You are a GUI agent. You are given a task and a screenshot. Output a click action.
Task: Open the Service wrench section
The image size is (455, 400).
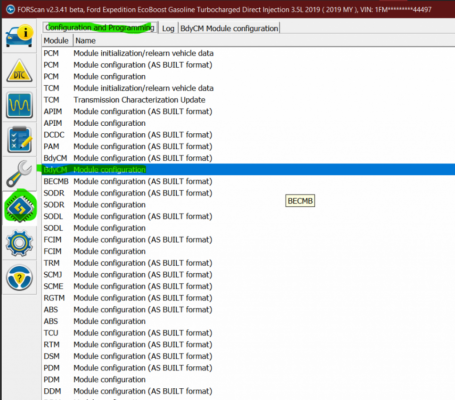[x=19, y=174]
